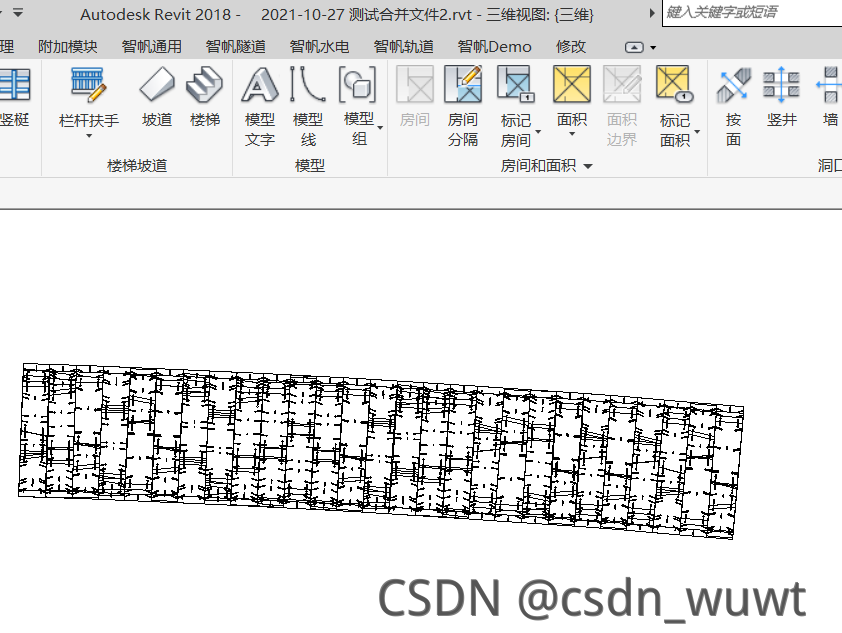The width and height of the screenshot is (842, 633).
Task: Open the 修改 ribbon tab
Action: point(569,46)
